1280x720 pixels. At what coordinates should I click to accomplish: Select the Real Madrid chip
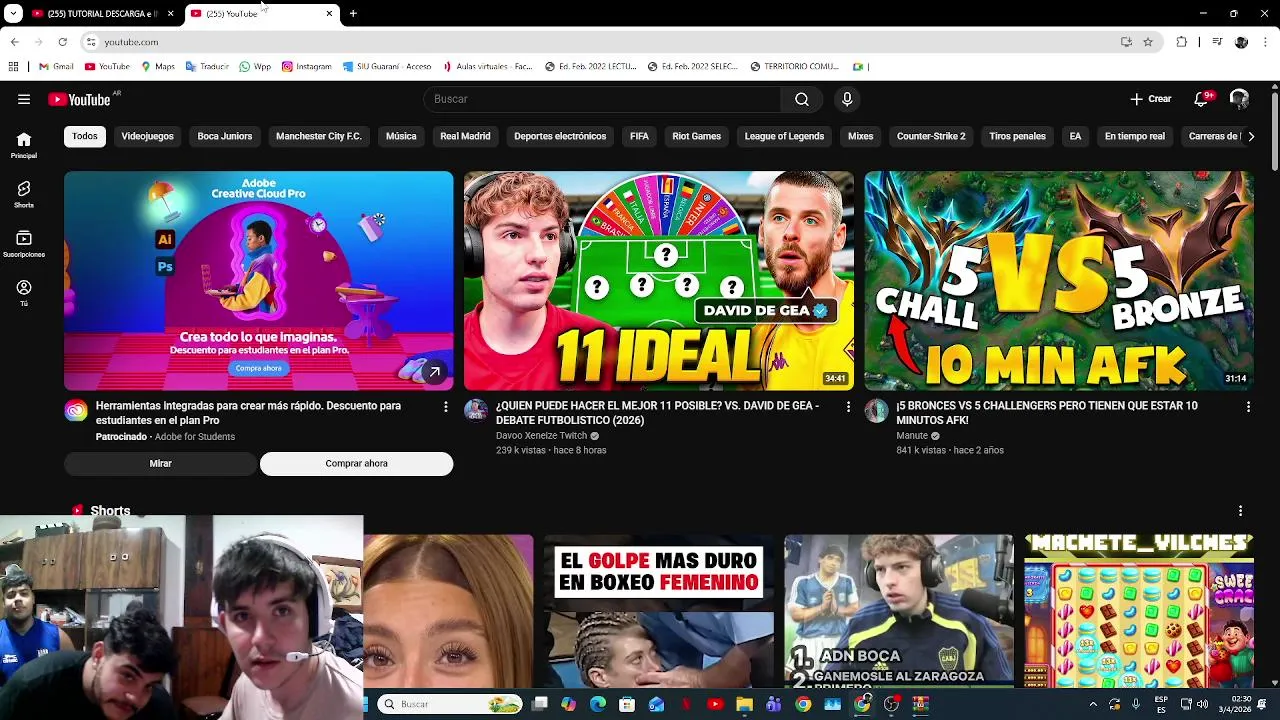[x=465, y=136]
